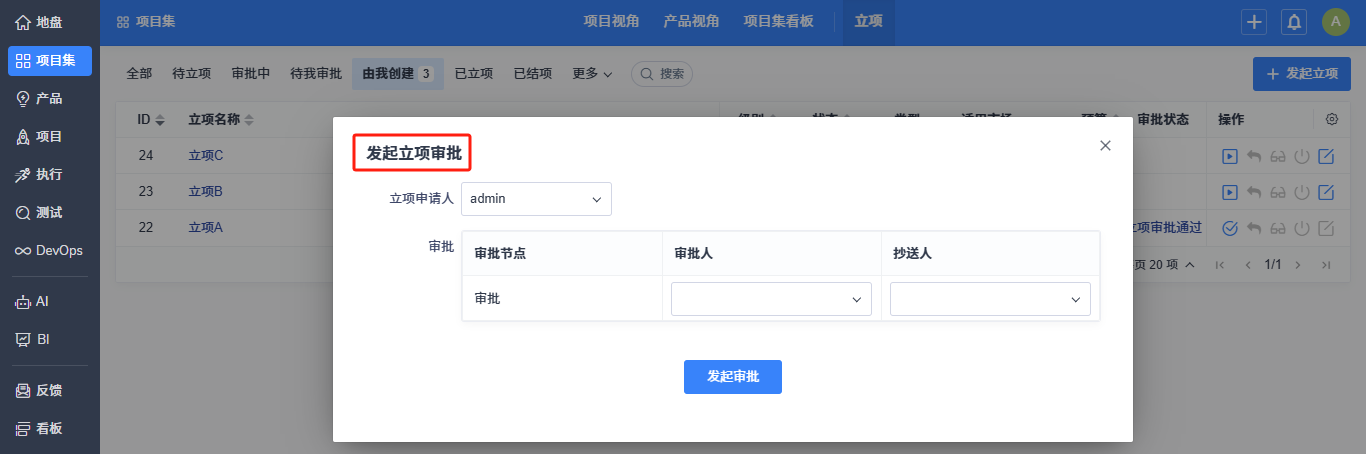Click the 发起审批 button
Screen dimensions: 1366x454
(732, 377)
